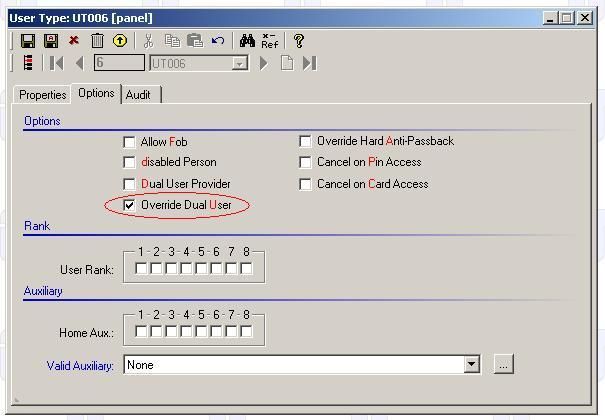Click the trash can delete icon
The height and width of the screenshot is (420, 605).
click(x=97, y=41)
